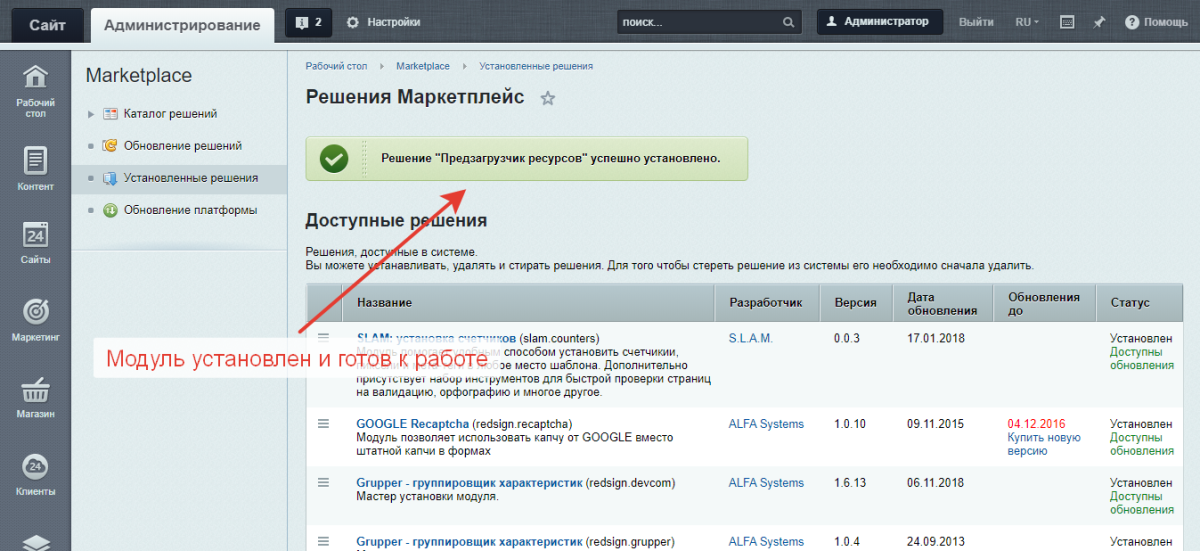This screenshot has width=1200, height=551.
Task: Click the Настройки text in the top bar
Action: [394, 22]
